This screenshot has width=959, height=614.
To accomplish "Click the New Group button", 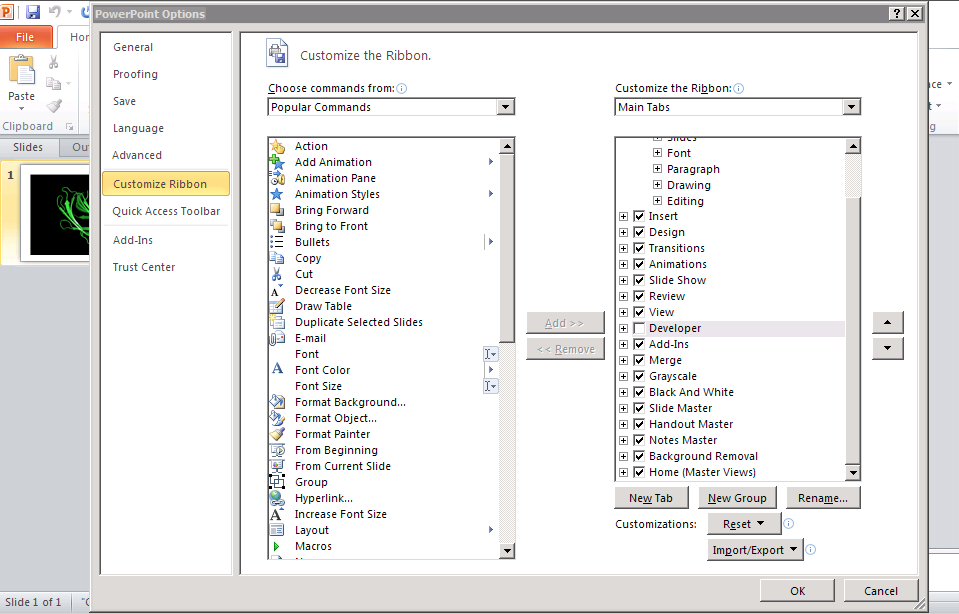I will 737,498.
